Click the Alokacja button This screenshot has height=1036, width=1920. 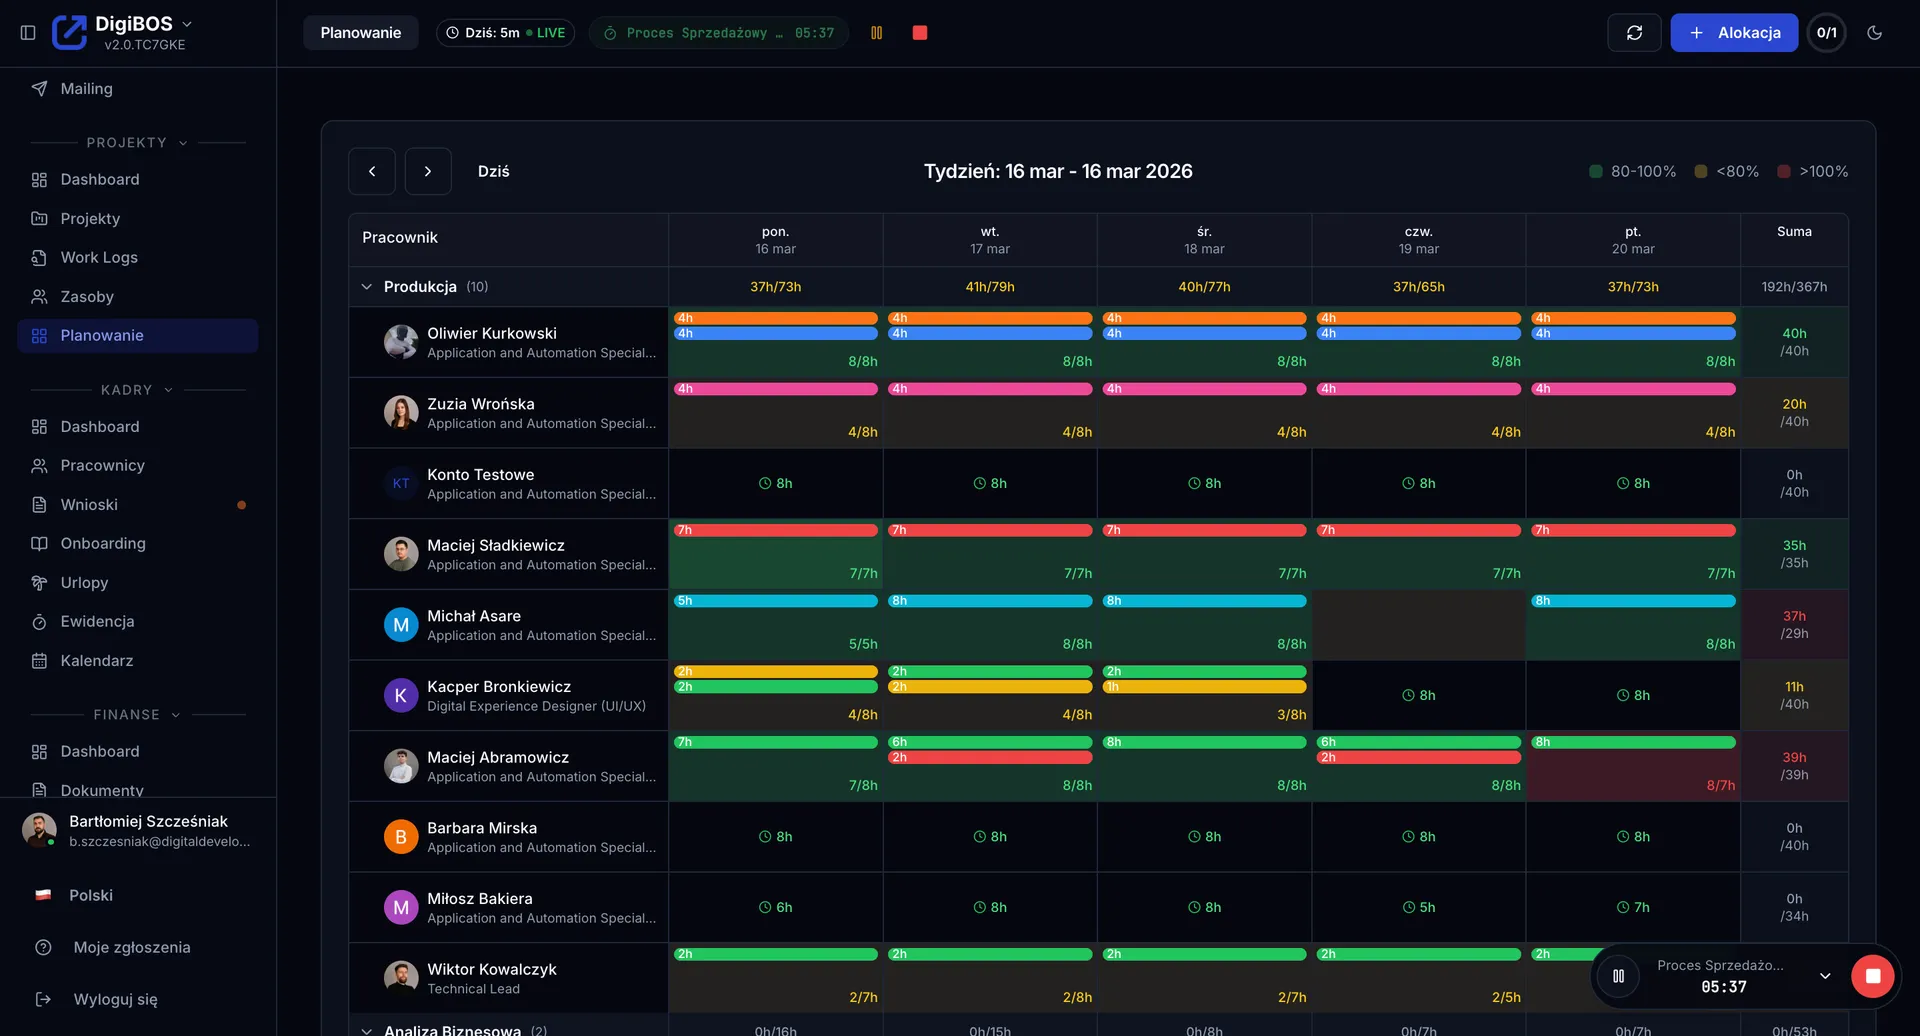pyautogui.click(x=1734, y=33)
